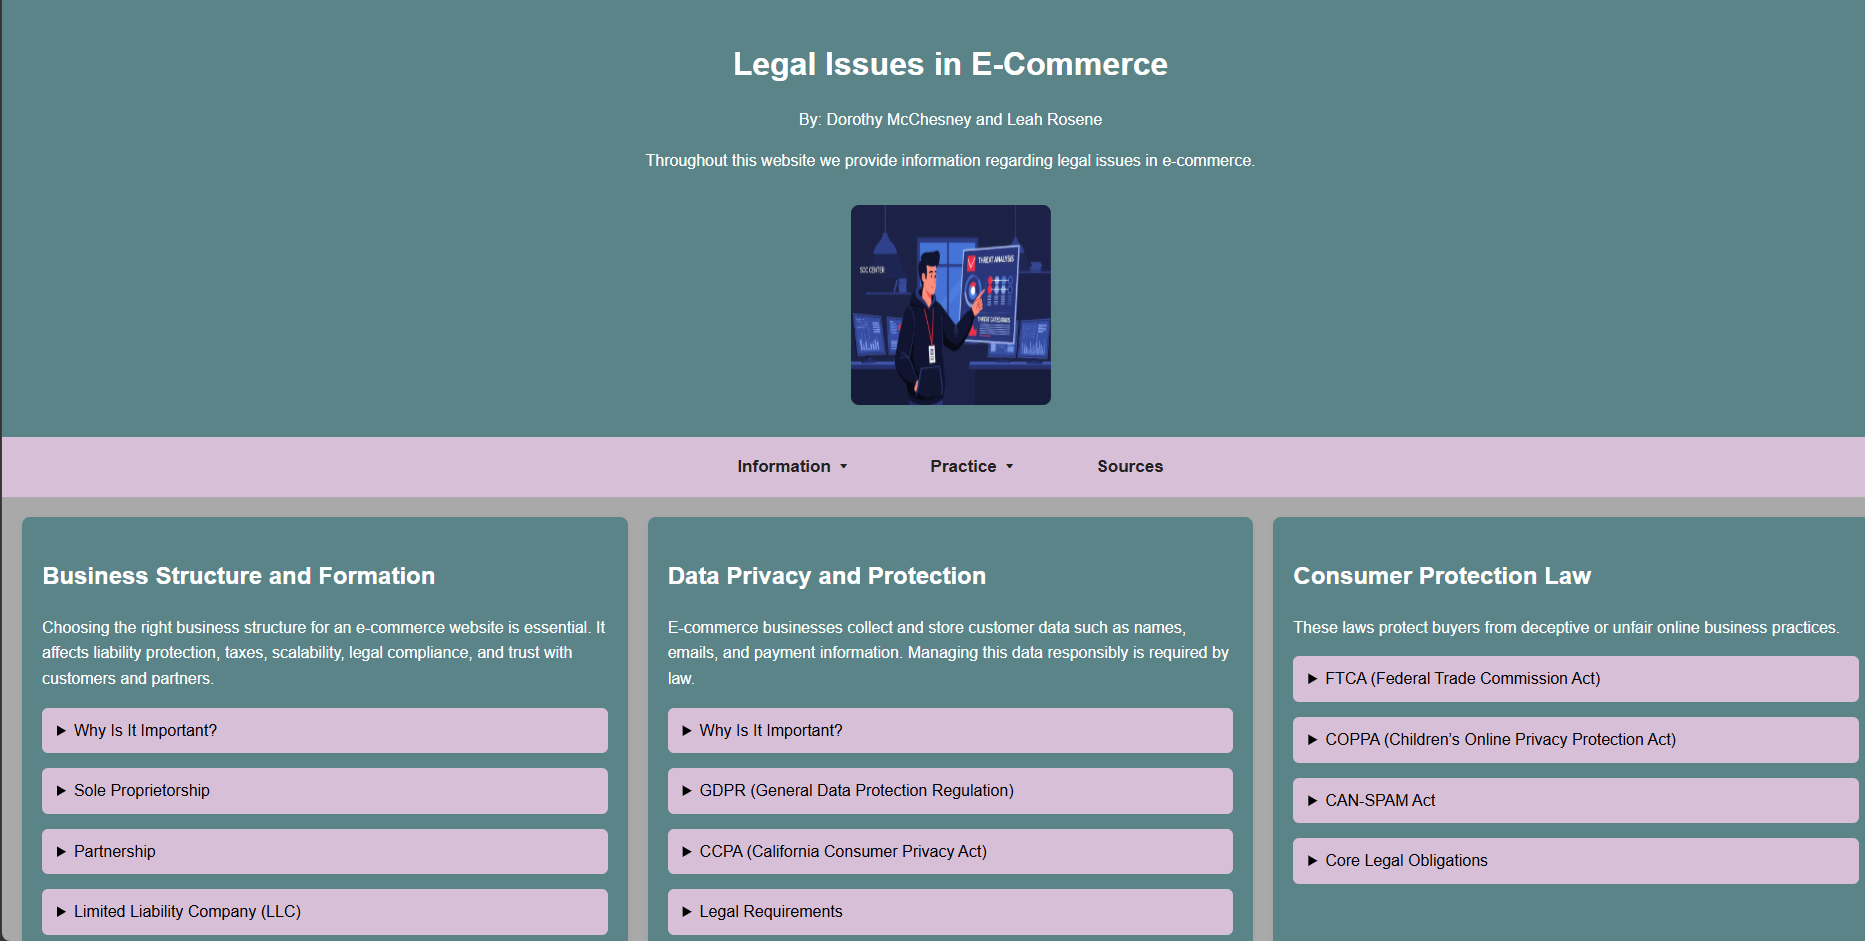This screenshot has height=941, width=1865.
Task: Click the 'Consumer Protection Law' heading
Action: point(1442,576)
